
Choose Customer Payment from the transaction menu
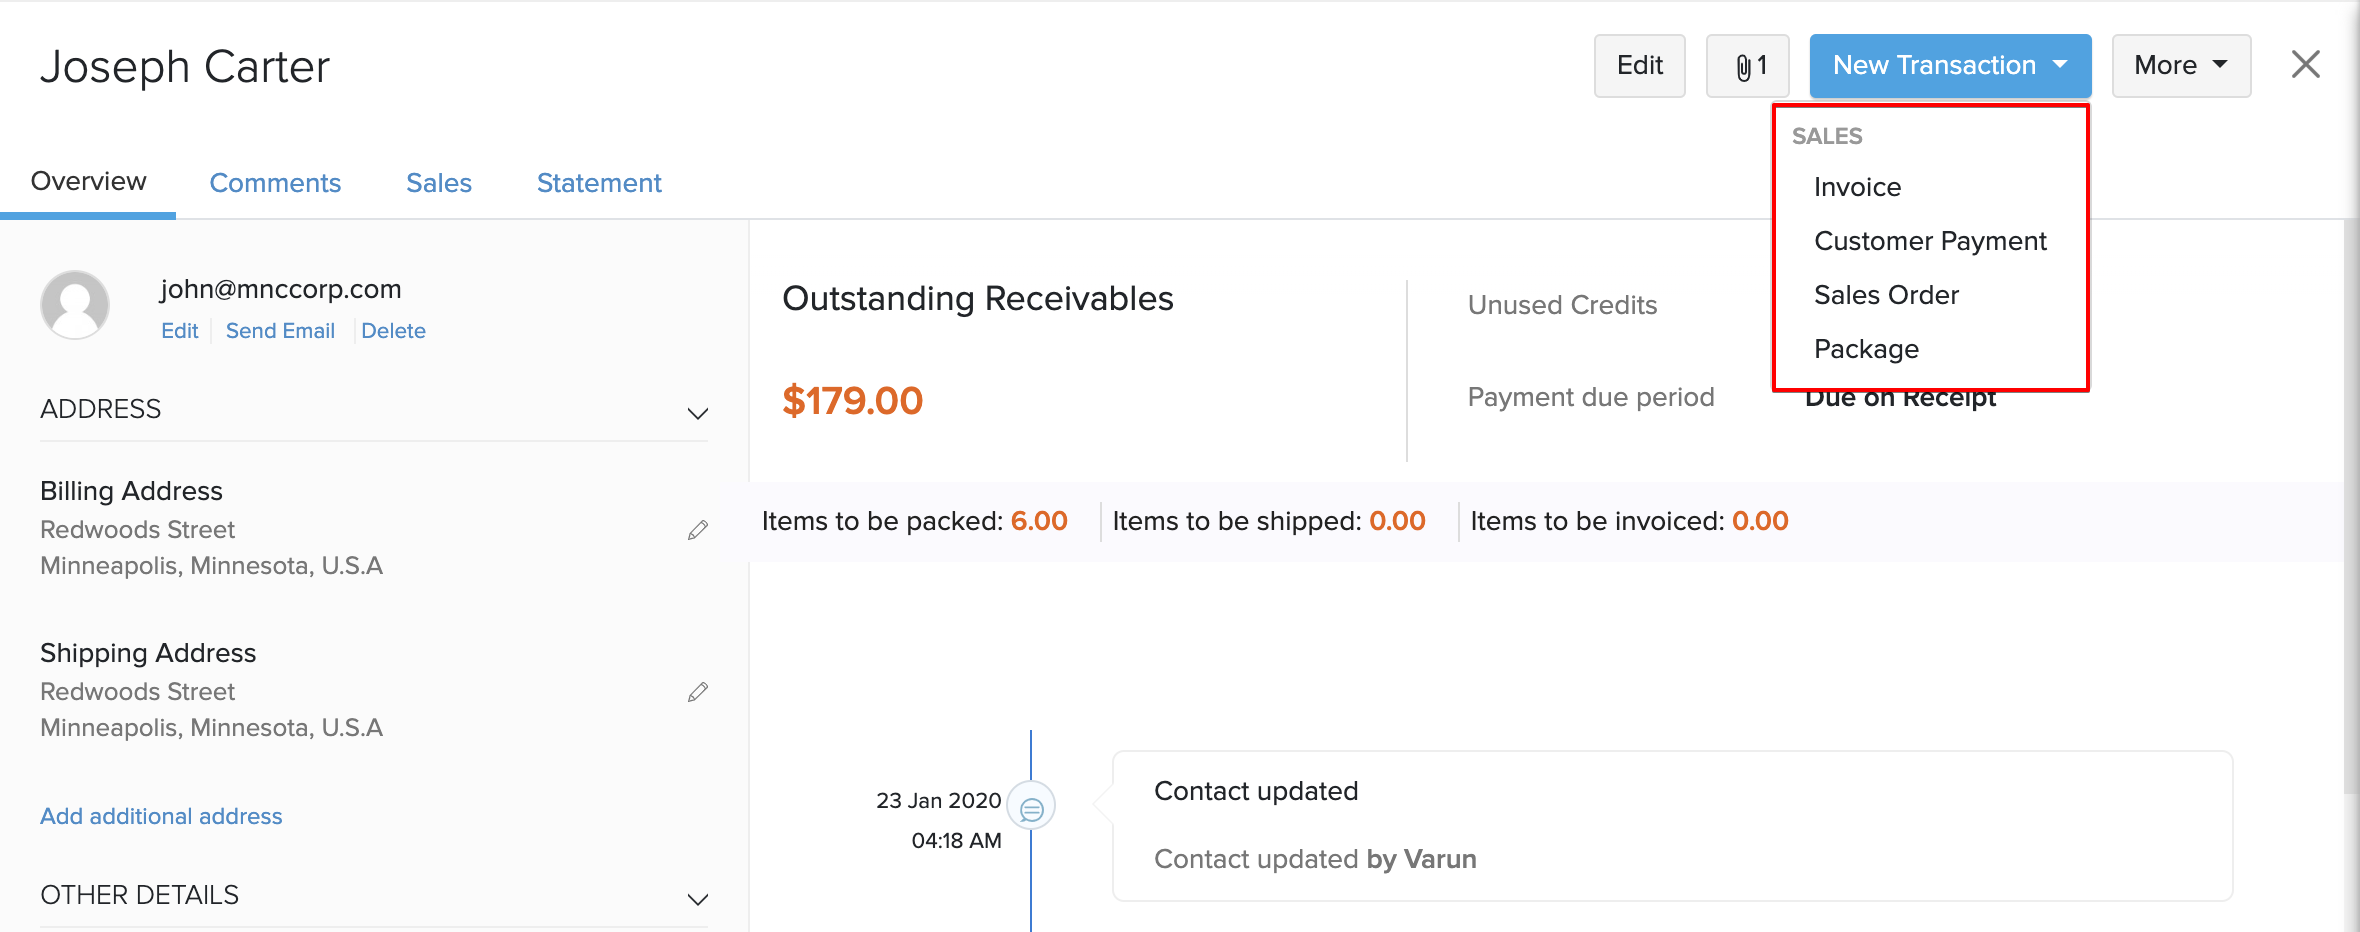[x=1930, y=240]
